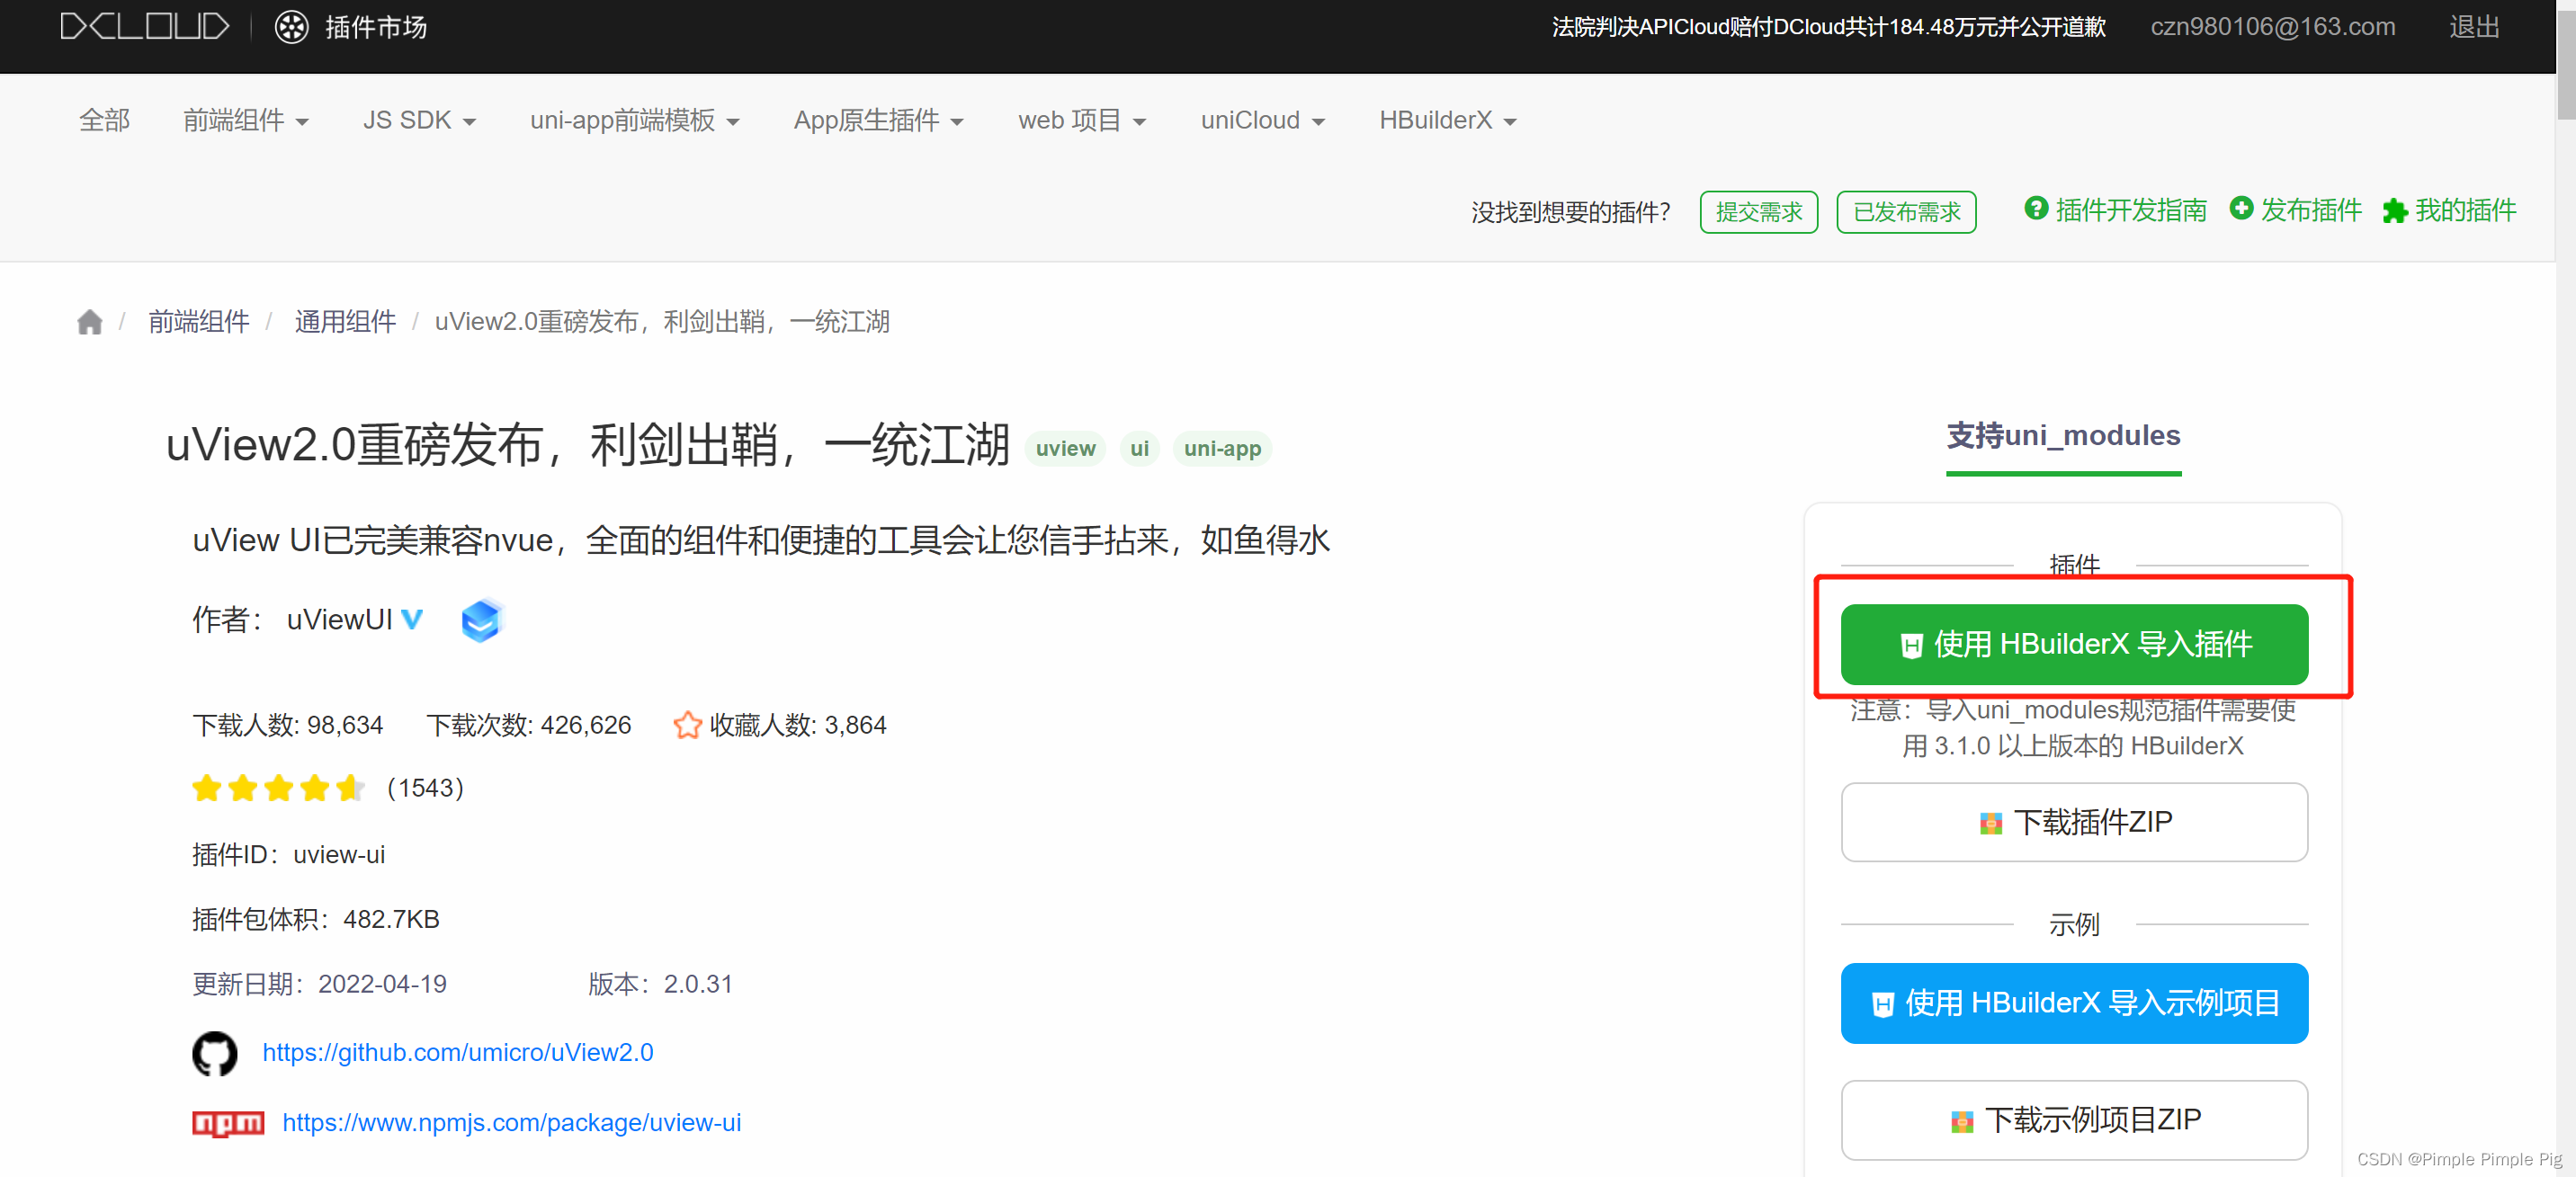Select the 全部 navigation item

coord(104,120)
